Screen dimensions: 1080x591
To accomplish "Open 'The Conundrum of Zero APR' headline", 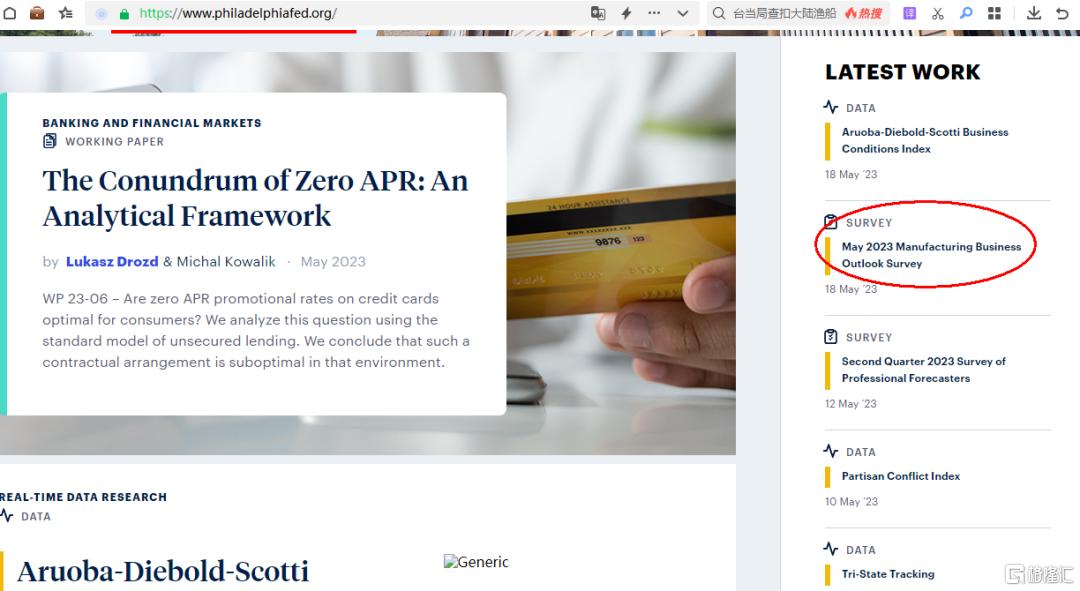I will (x=256, y=198).
